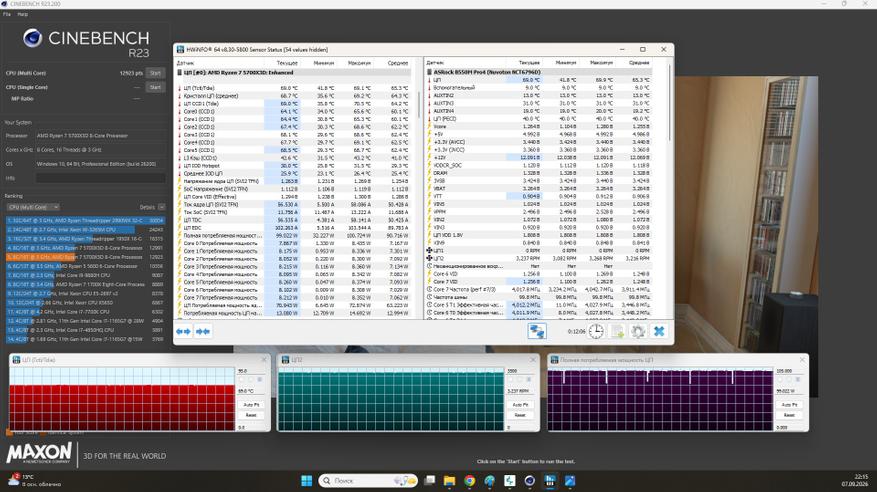Click Auto Fit in the ЦП (Tctl/Tdie) graph
This screenshot has width=877, height=492.
(x=251, y=404)
